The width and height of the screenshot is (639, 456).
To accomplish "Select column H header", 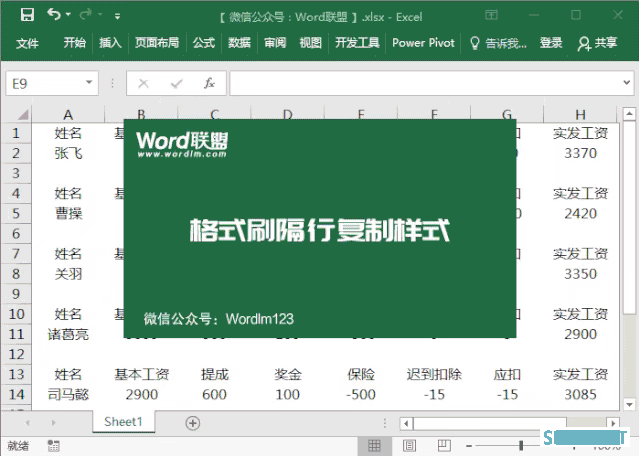I will (x=580, y=115).
